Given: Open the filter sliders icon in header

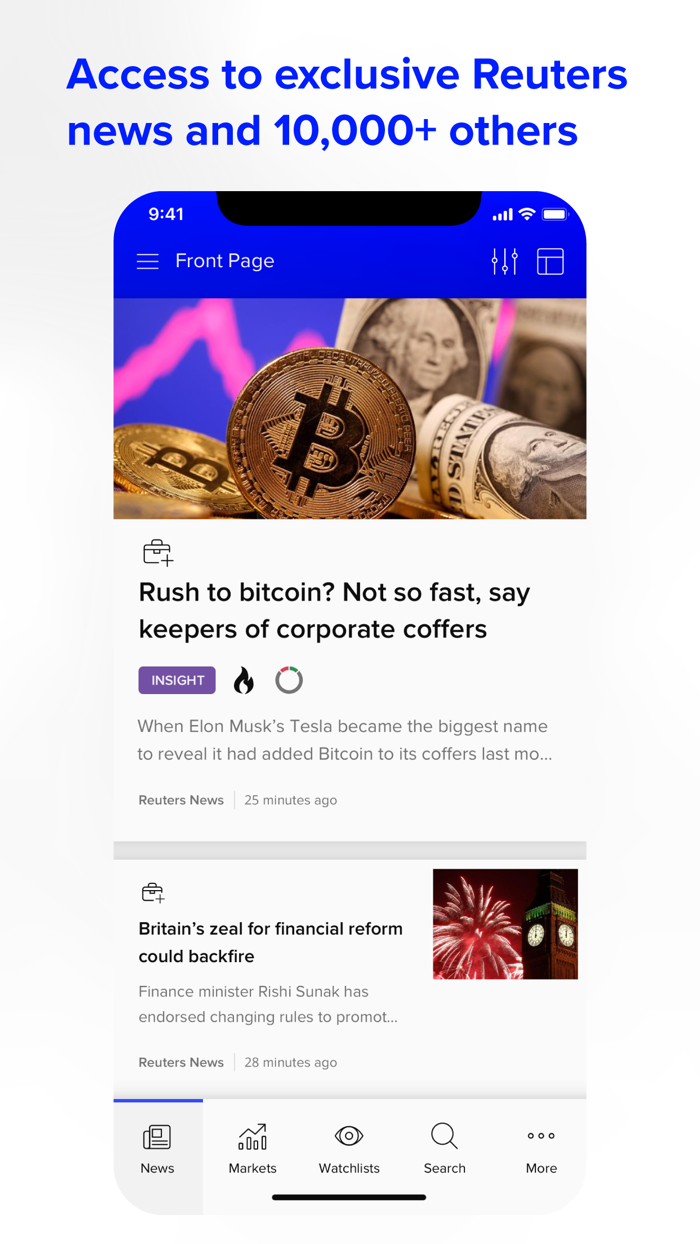Looking at the screenshot, I should point(505,262).
